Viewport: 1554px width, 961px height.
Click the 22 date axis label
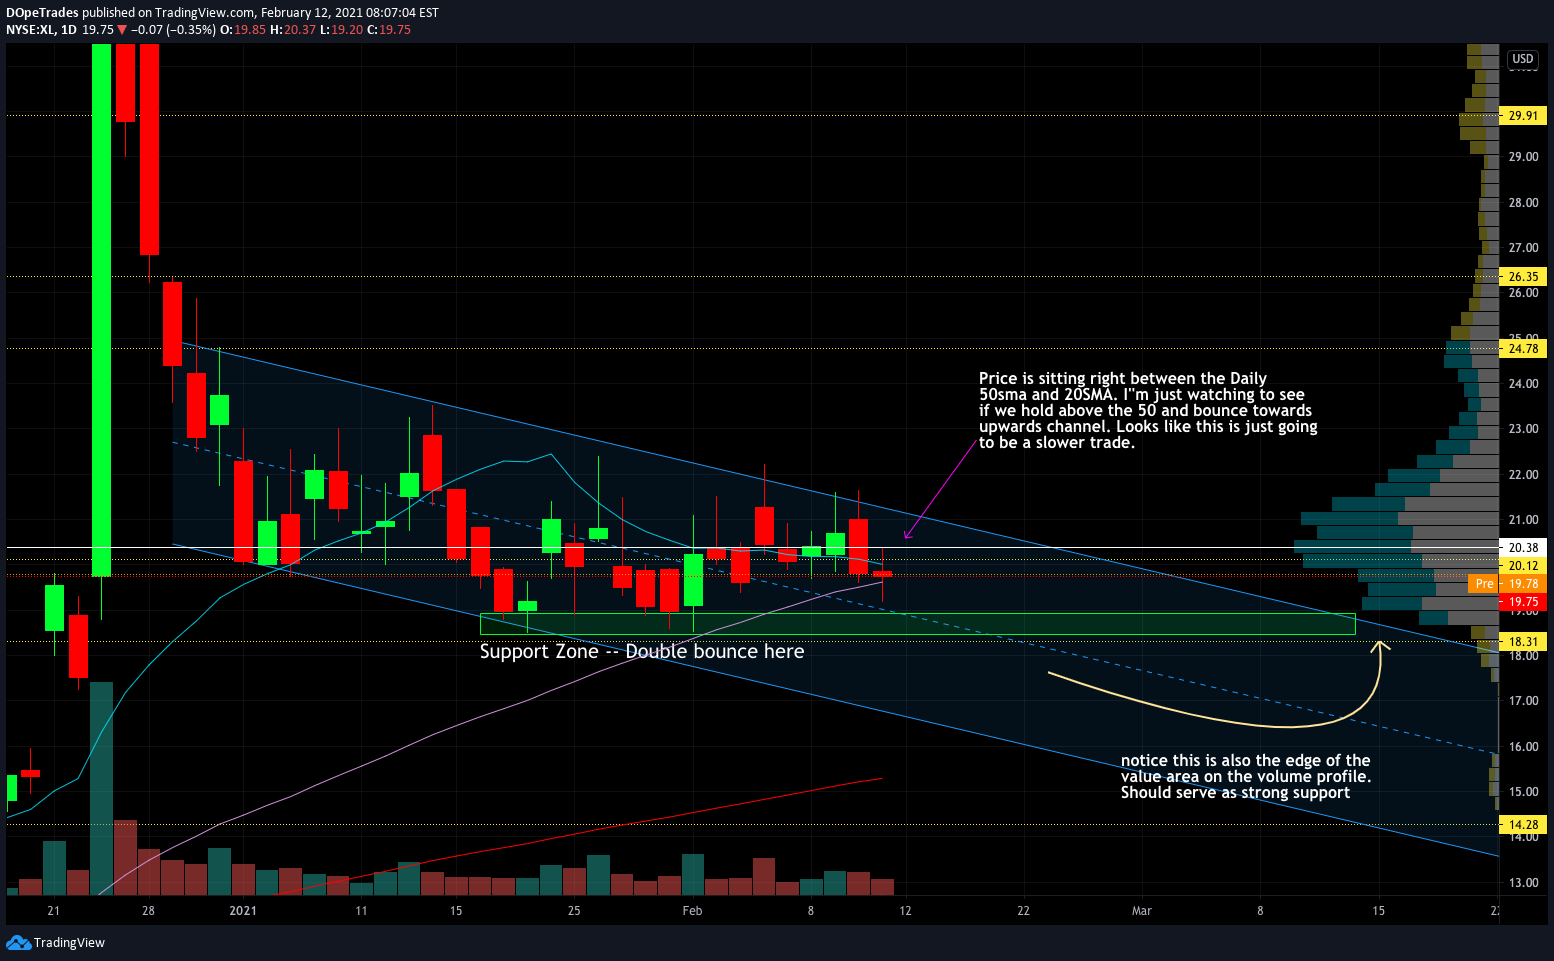(1023, 911)
